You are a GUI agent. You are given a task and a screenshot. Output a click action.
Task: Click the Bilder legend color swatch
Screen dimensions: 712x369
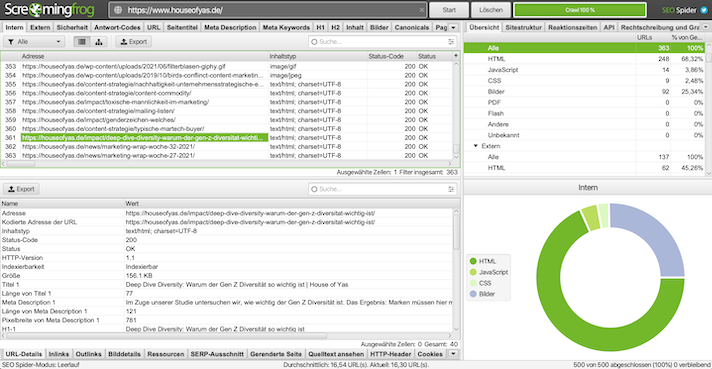point(473,294)
